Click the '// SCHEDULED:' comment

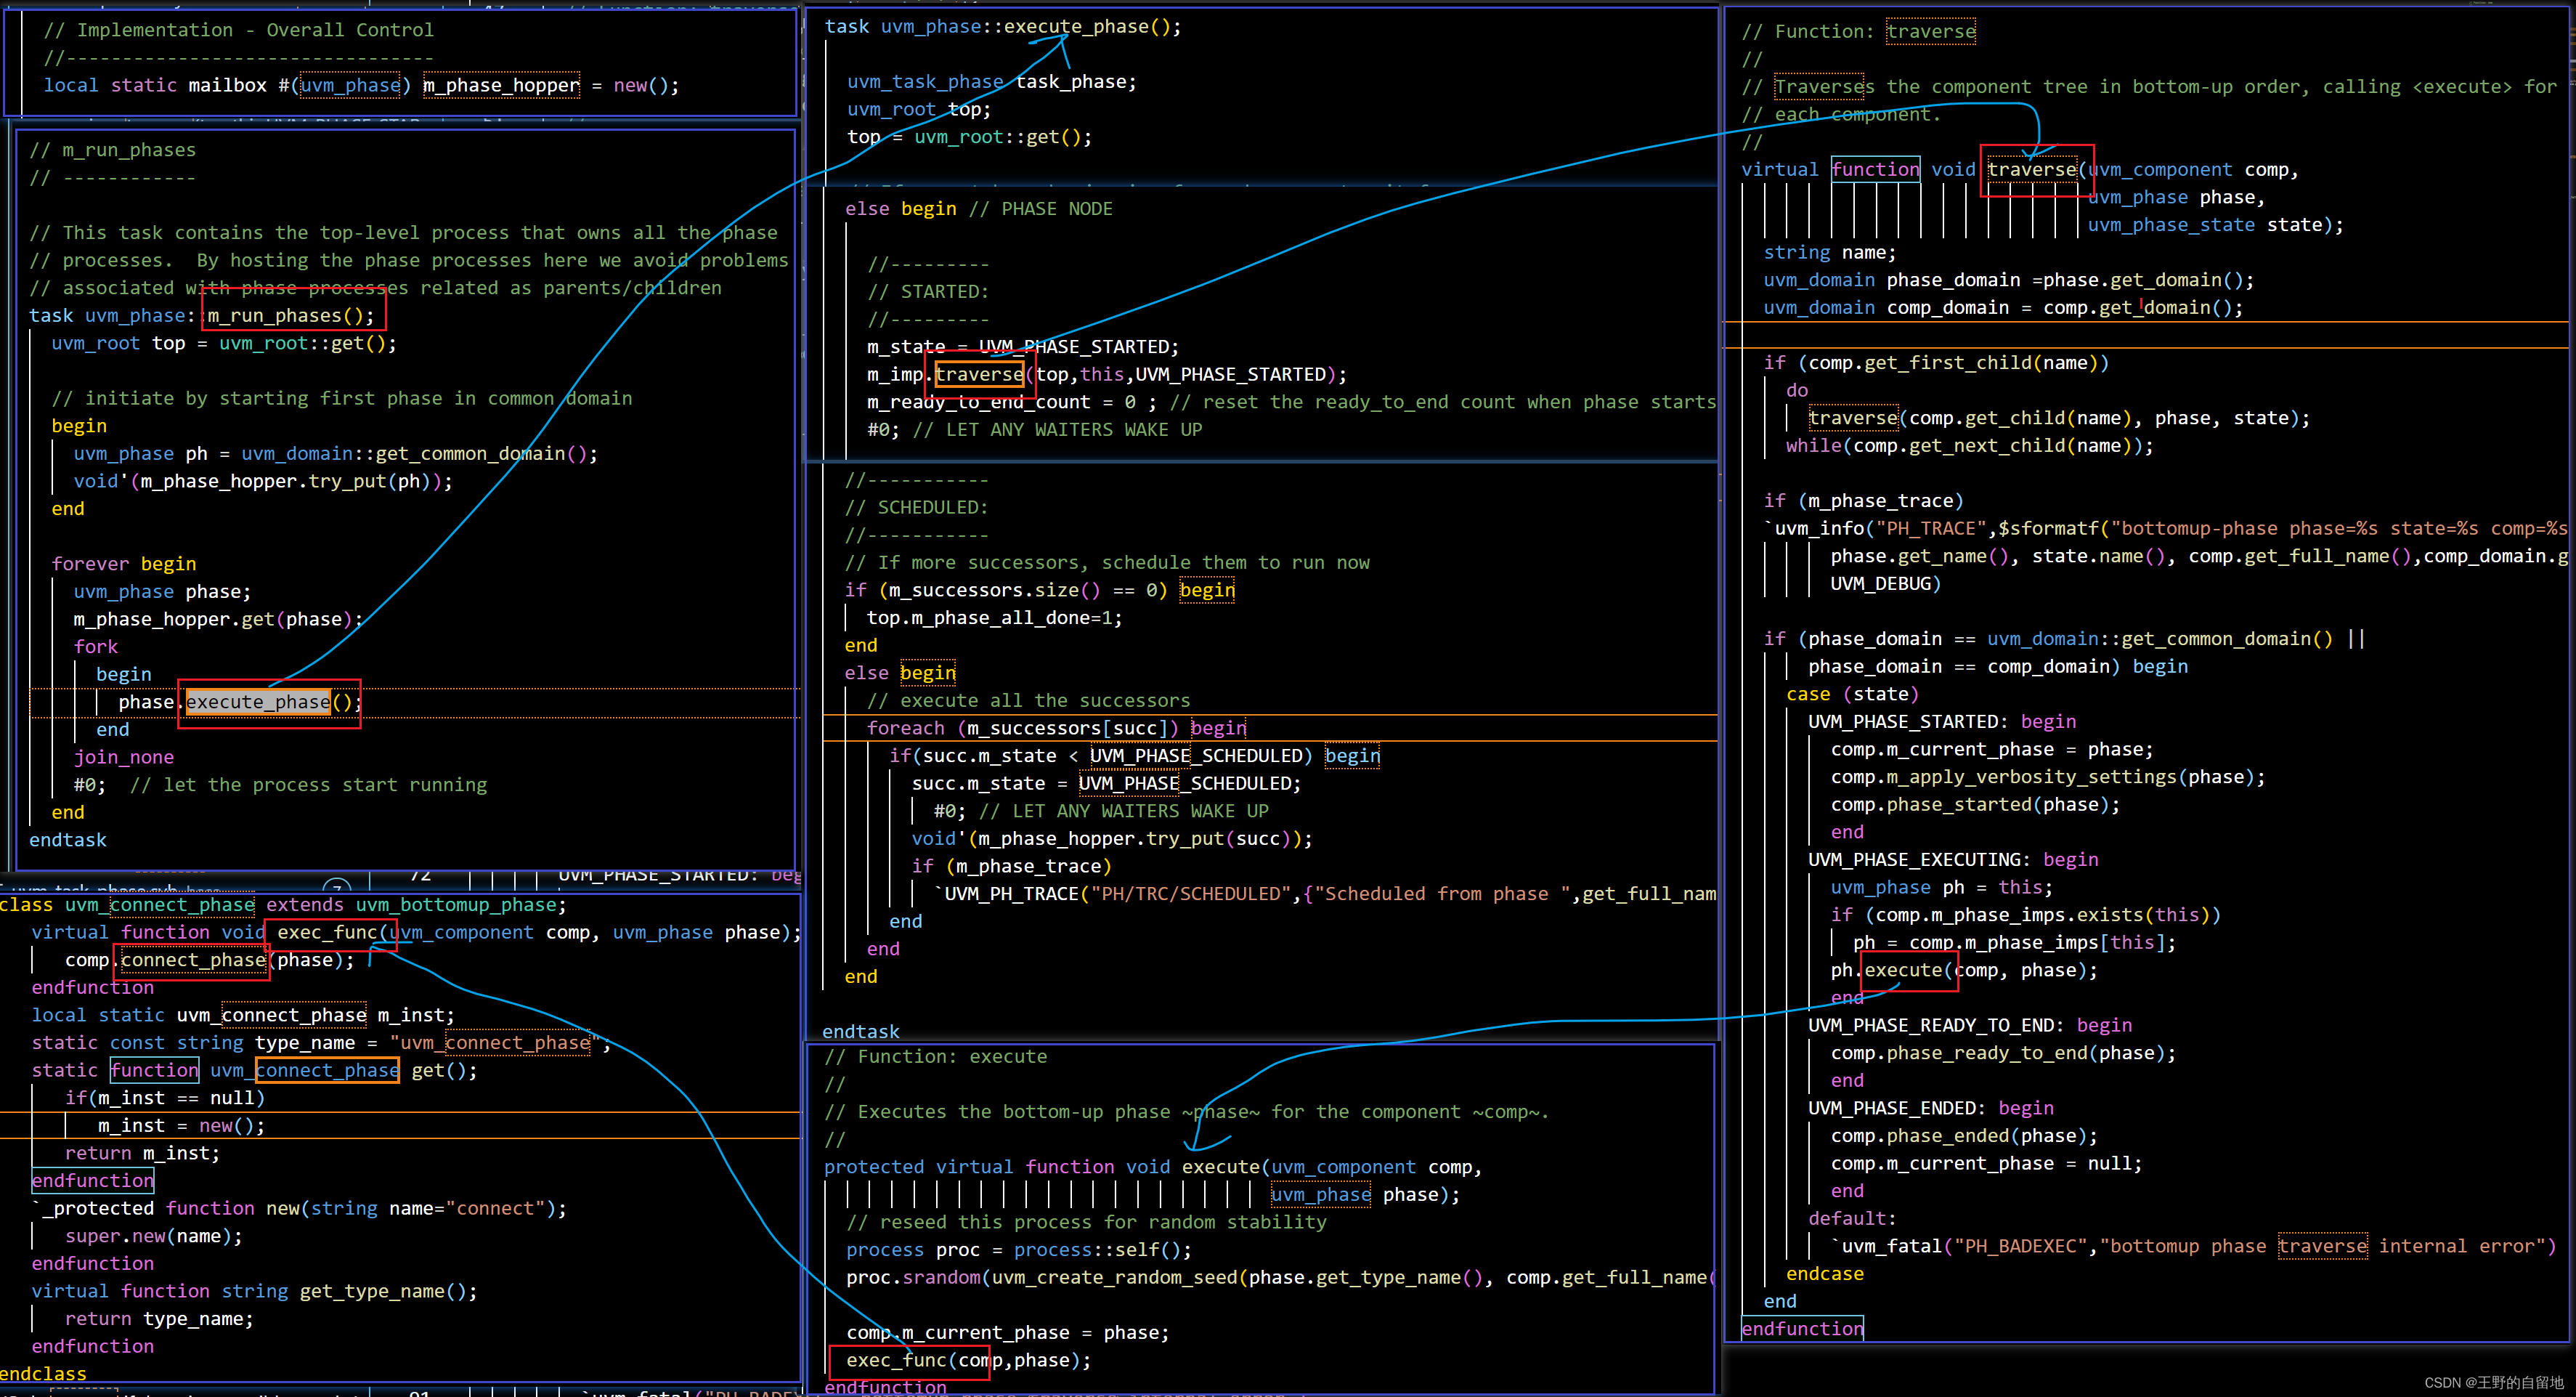point(916,507)
